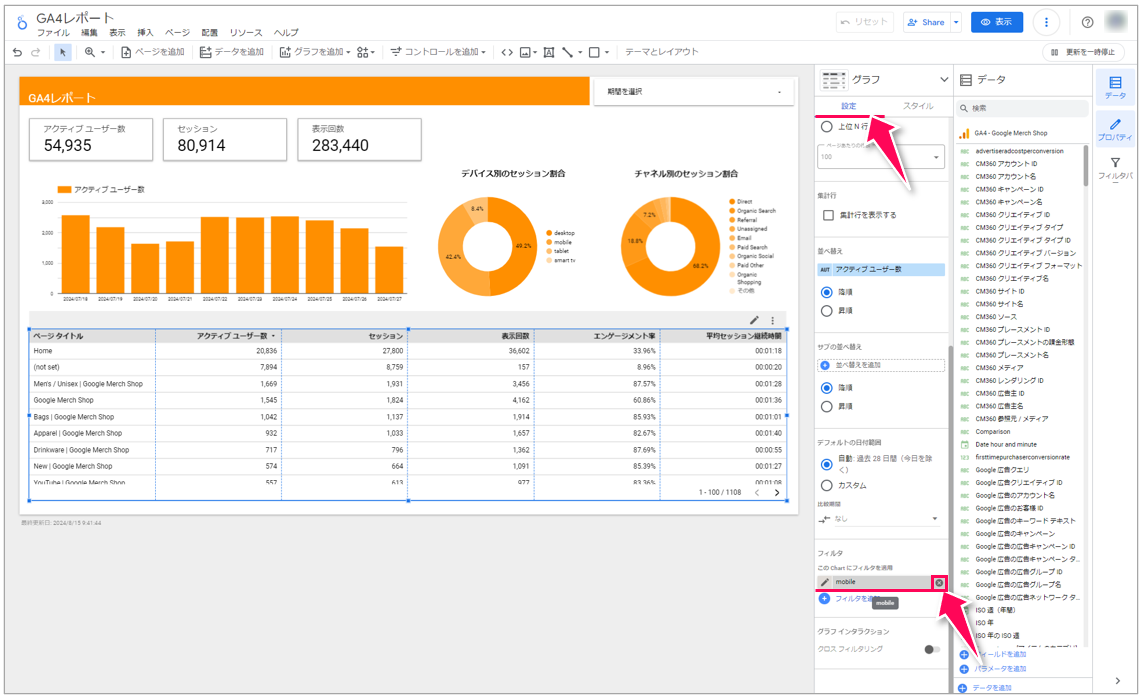Go to previous page of table results
The width and height of the screenshot is (1141, 698).
coord(757,493)
